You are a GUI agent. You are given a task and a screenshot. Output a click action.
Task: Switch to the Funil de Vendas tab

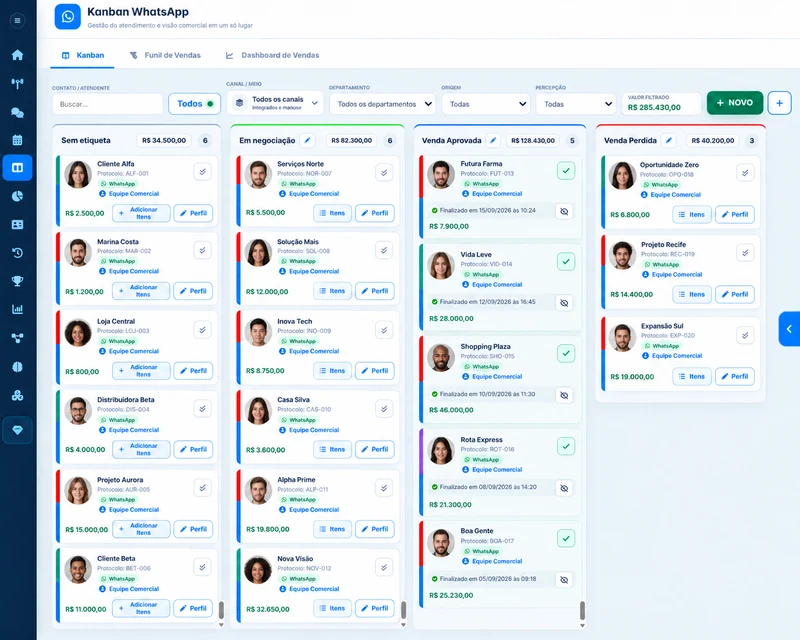coord(165,55)
